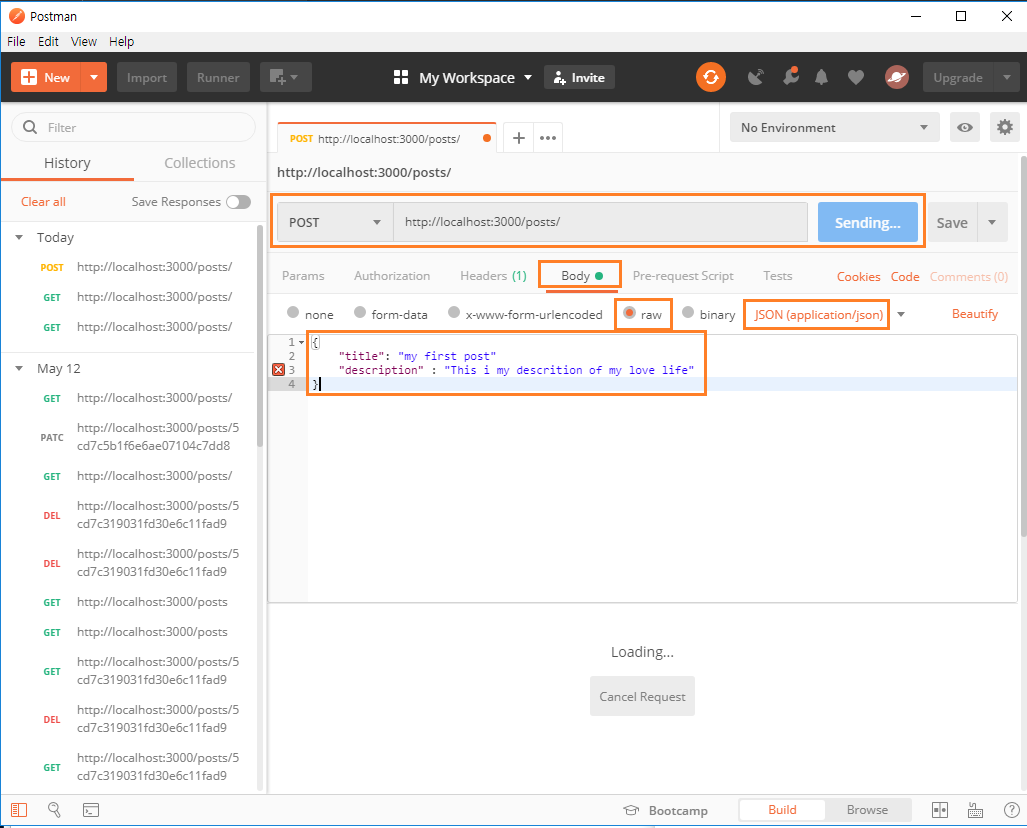Open the File menu

pos(16,41)
